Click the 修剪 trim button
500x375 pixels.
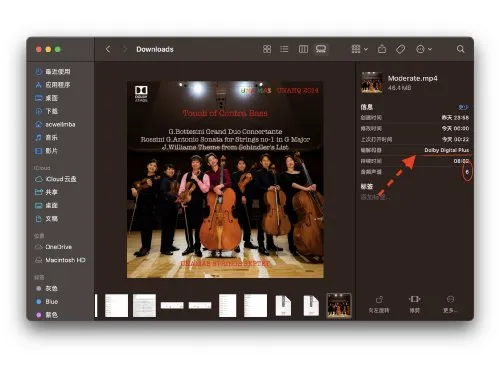pyautogui.click(x=414, y=305)
